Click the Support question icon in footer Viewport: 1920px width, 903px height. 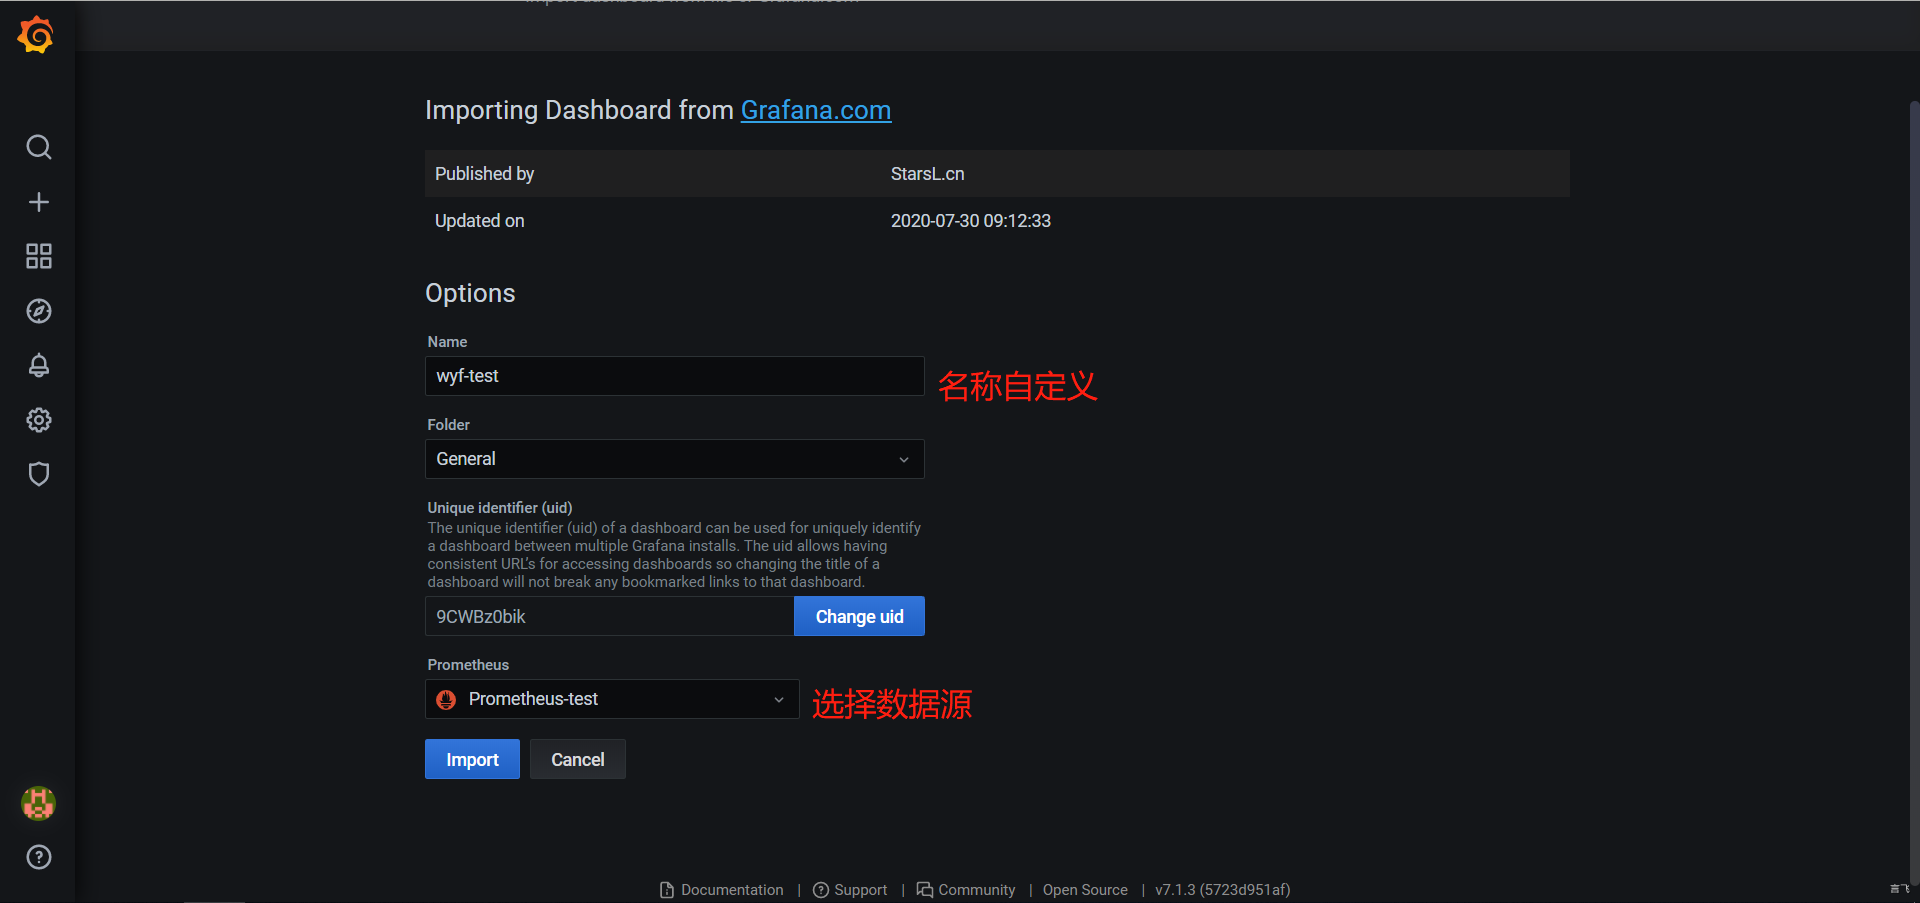pos(821,890)
